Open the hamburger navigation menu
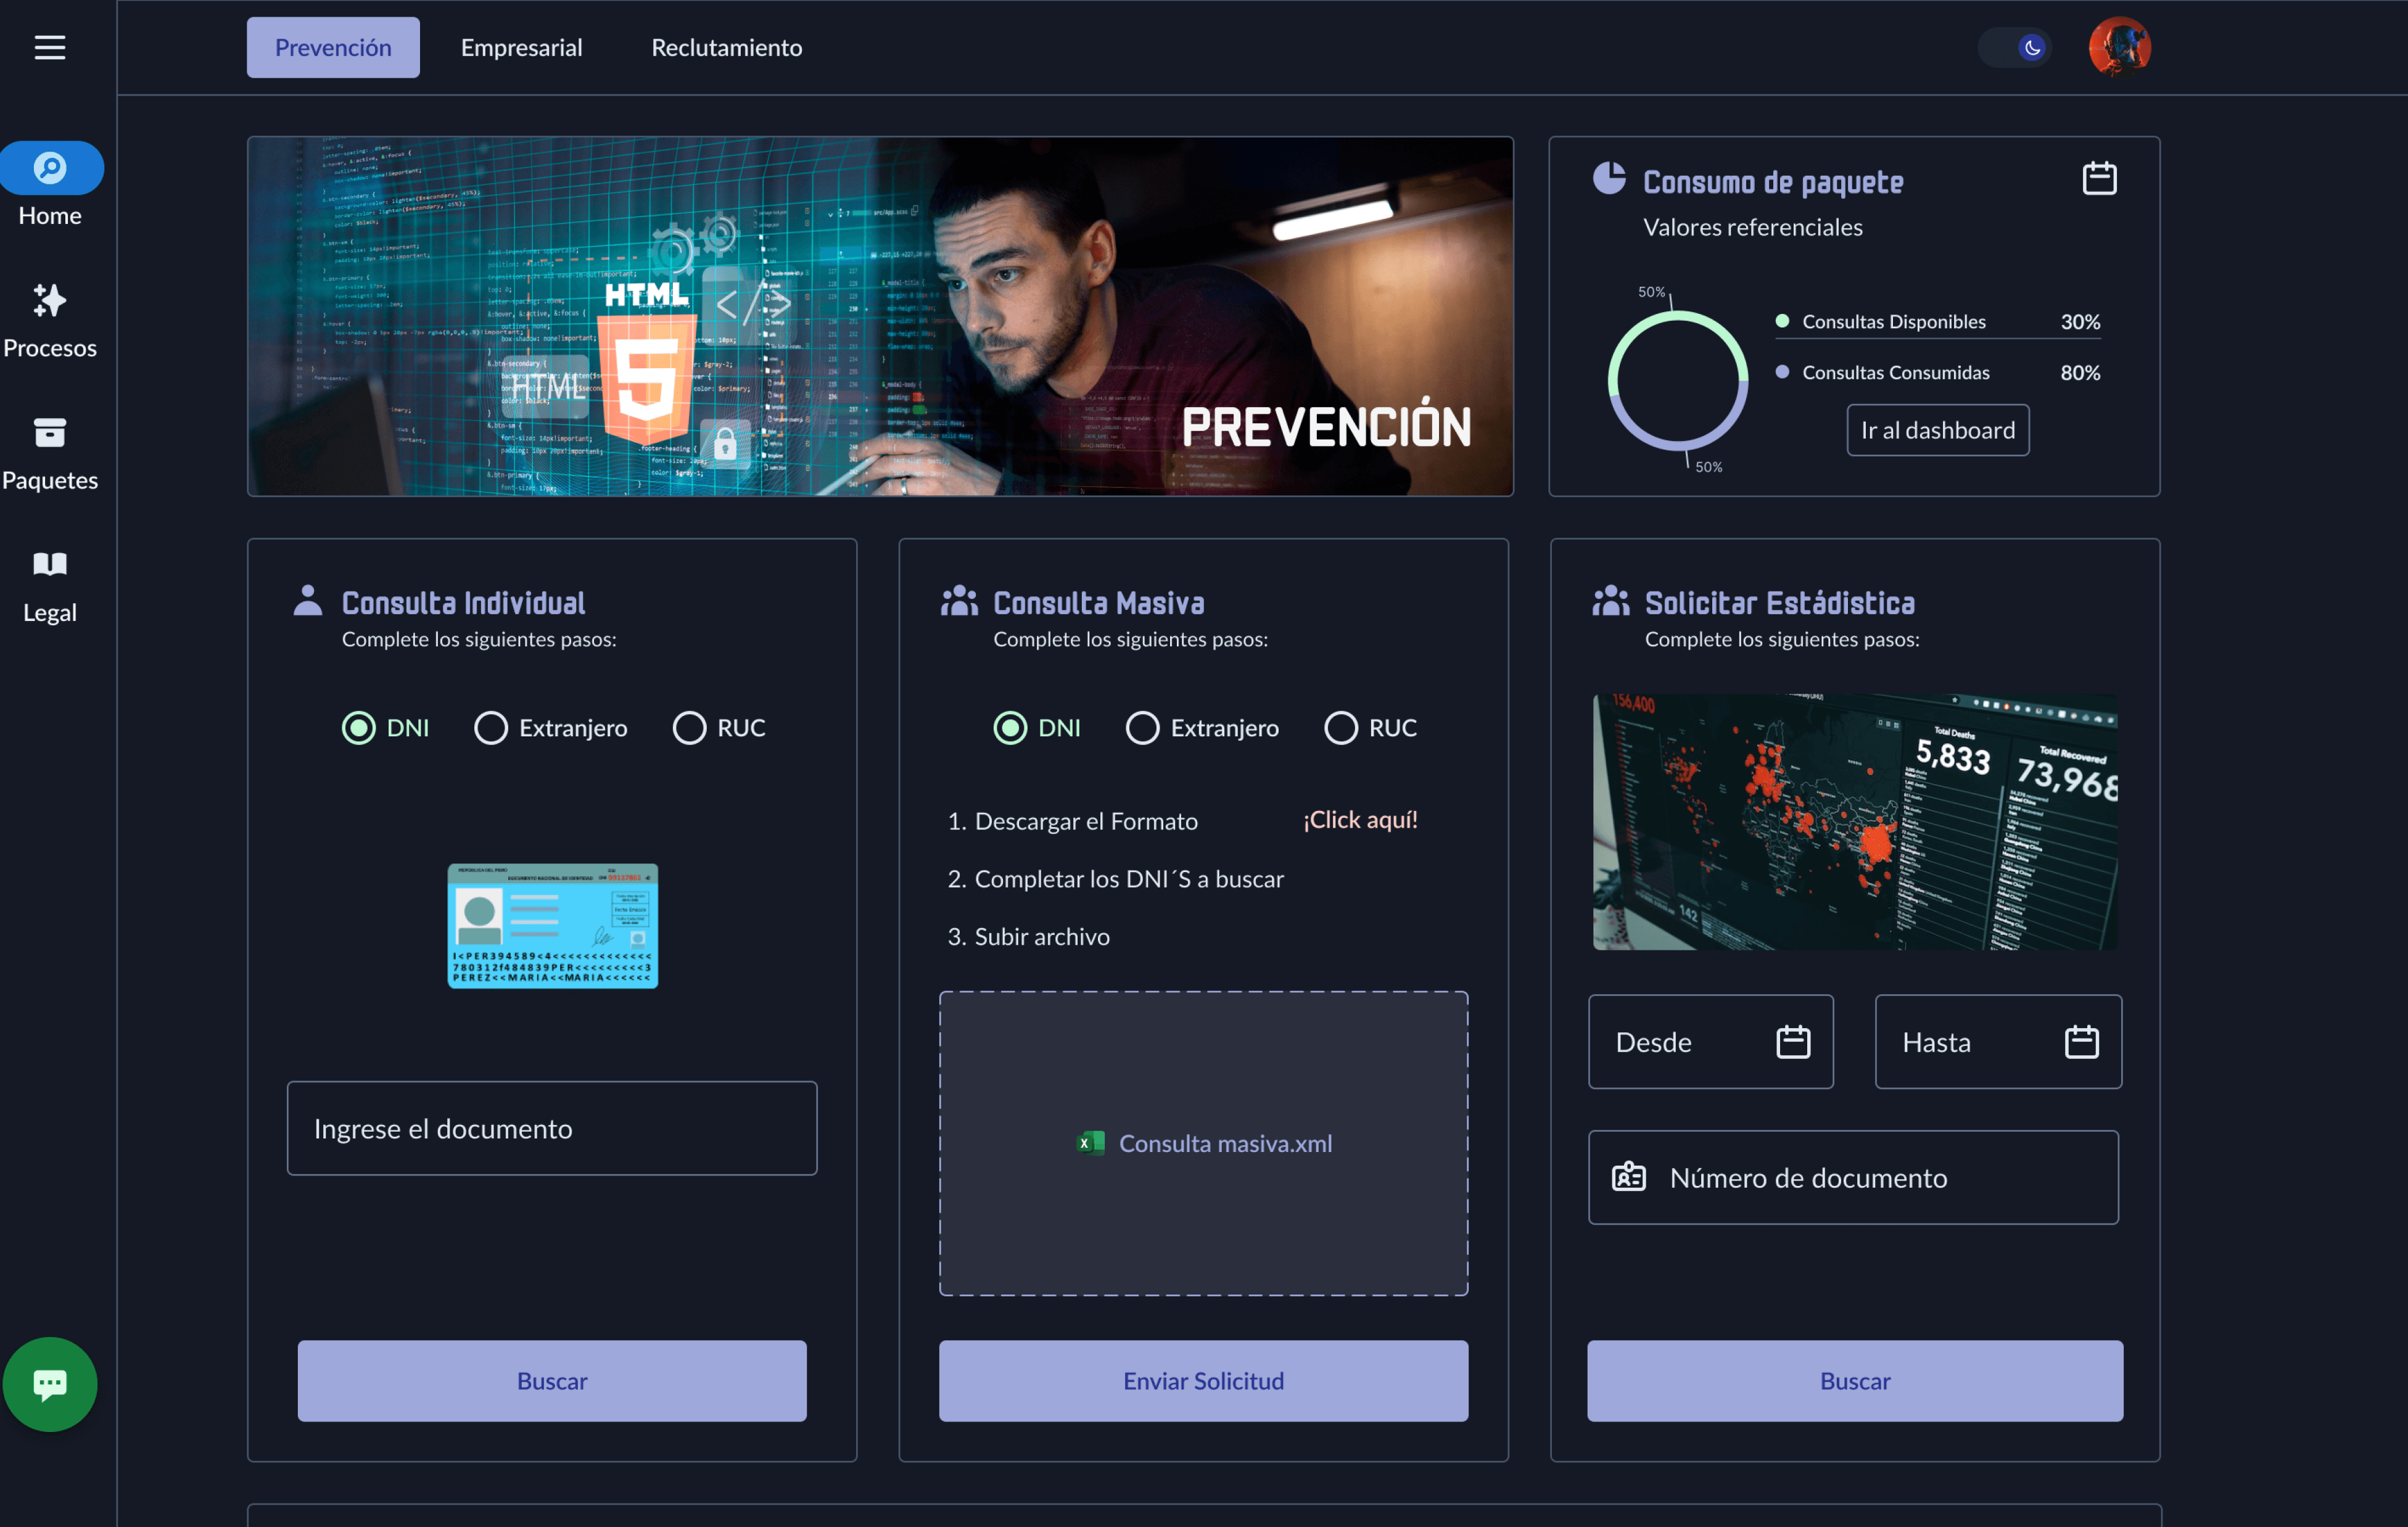2408x1527 pixels. [x=50, y=47]
